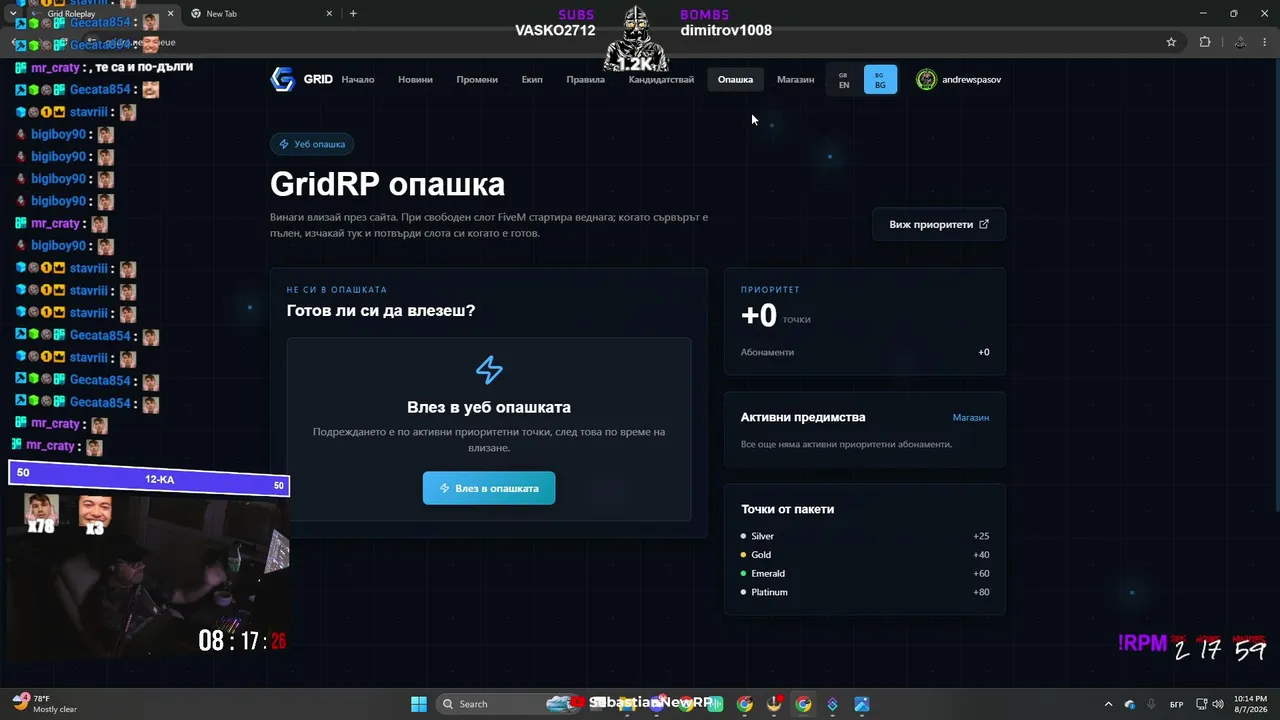Click the lightning icon above Влез в уеб опашката

click(x=489, y=370)
